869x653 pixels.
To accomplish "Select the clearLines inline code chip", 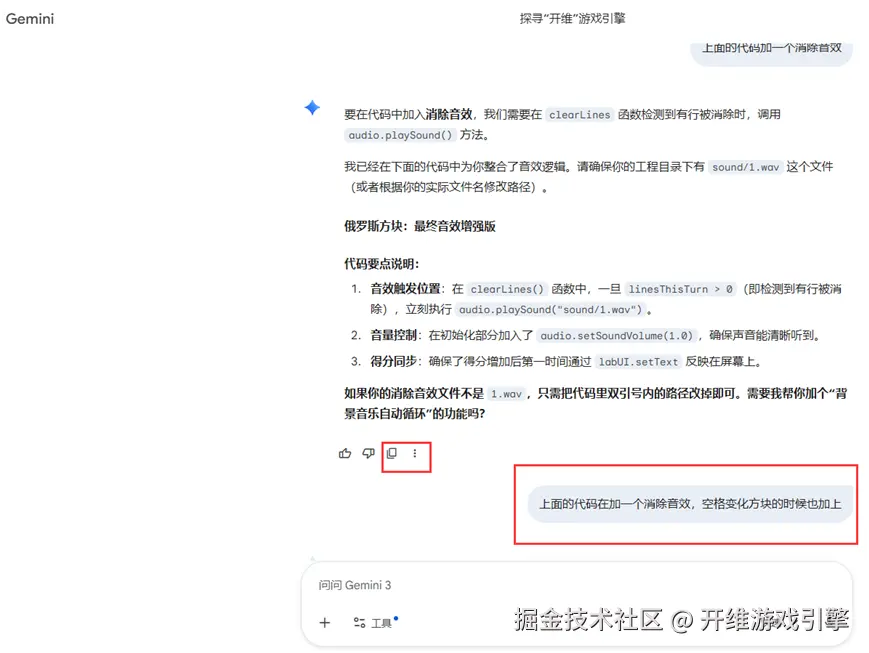I will [579, 114].
